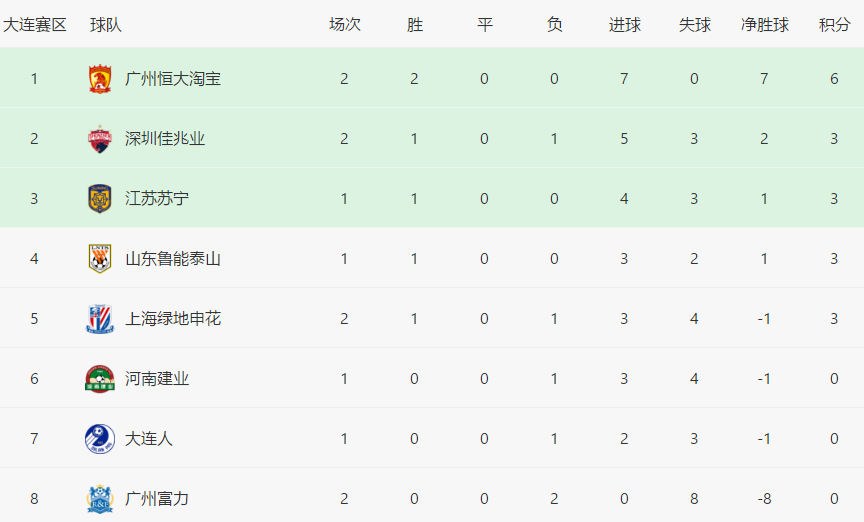
Task: Select the 大连赛区 group header
Action: pyautogui.click(x=35, y=25)
